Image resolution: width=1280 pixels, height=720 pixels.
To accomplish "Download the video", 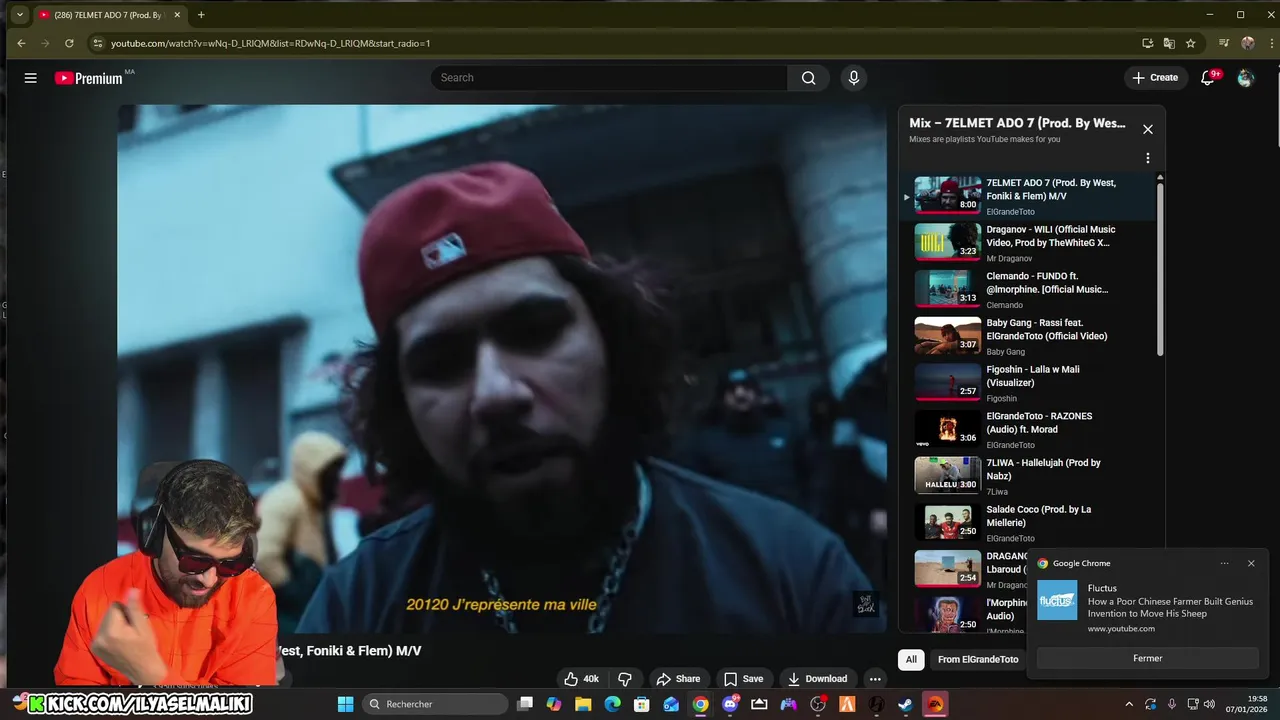I will [x=817, y=679].
